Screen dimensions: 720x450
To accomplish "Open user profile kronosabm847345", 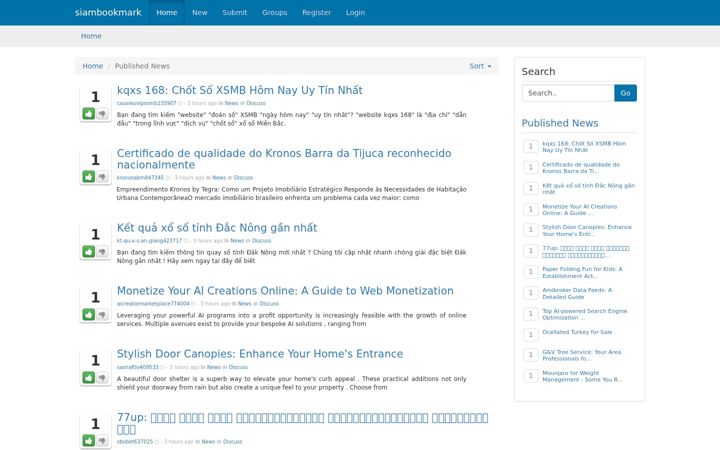I will point(140,178).
